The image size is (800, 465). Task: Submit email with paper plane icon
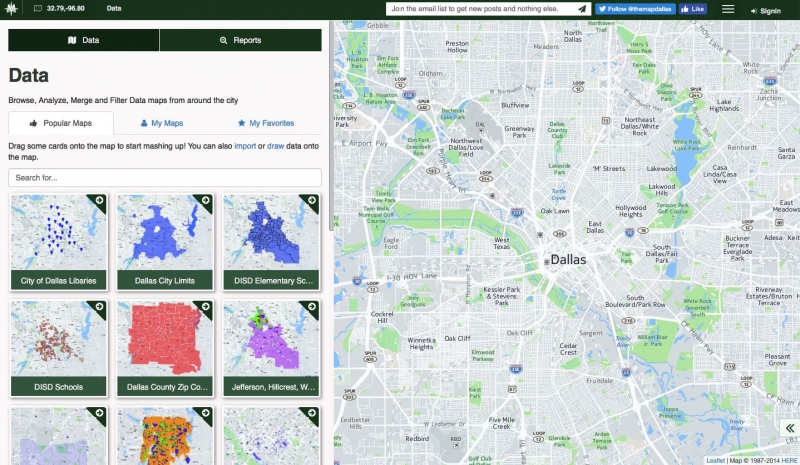[x=582, y=9]
